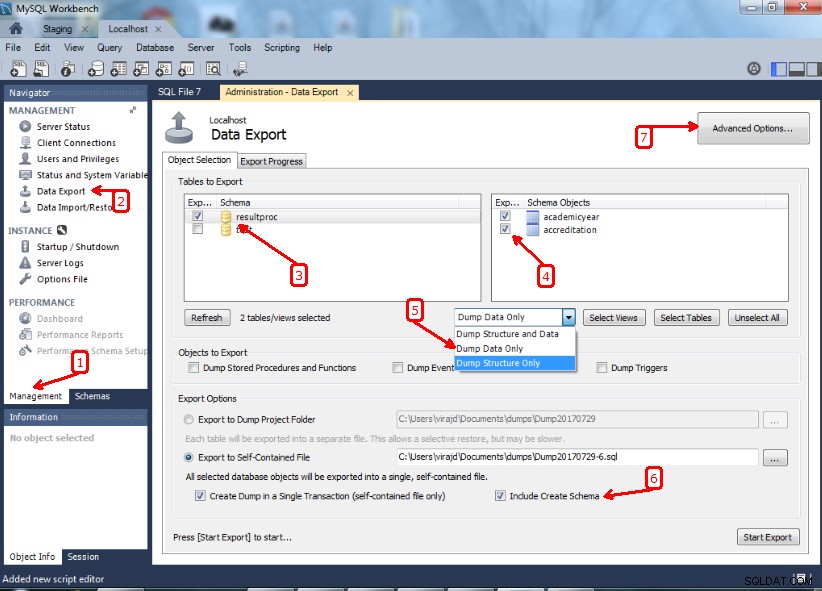Switch to the Session info tab
This screenshot has width=822, height=591.
[x=83, y=557]
